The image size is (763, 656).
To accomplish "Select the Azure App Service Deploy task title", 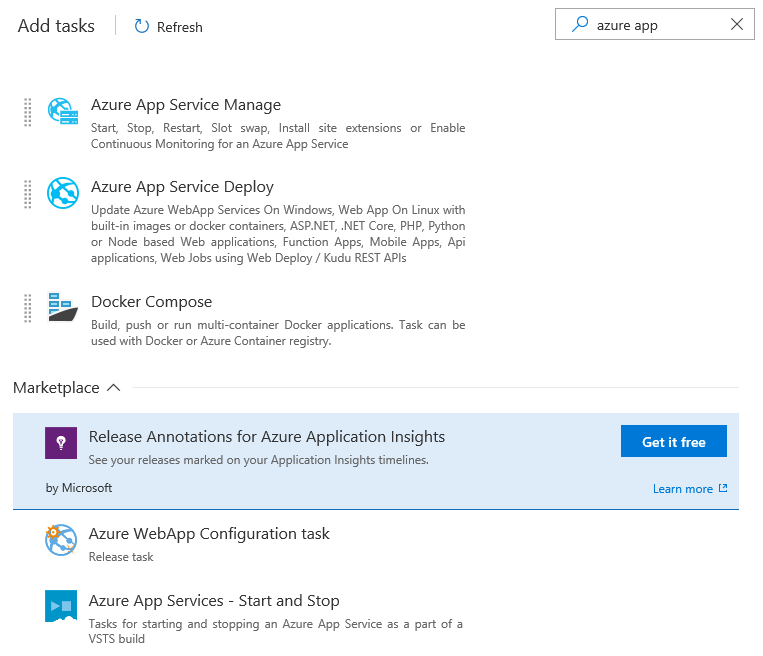I will point(182,187).
